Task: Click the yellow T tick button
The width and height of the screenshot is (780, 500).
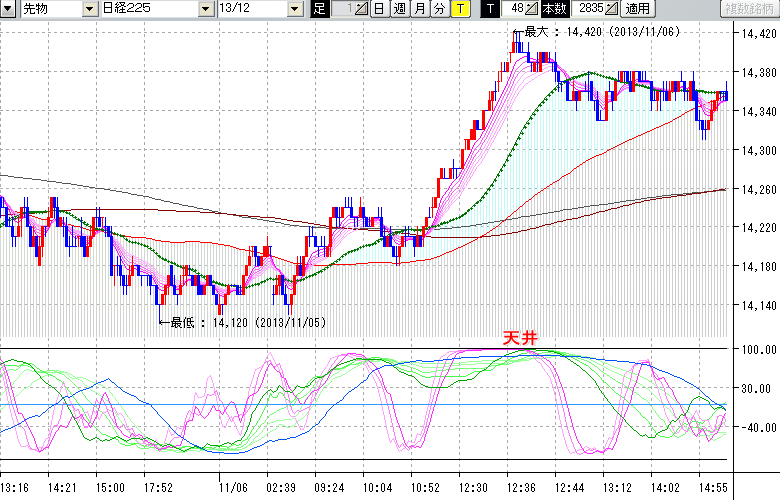Action: tap(459, 9)
